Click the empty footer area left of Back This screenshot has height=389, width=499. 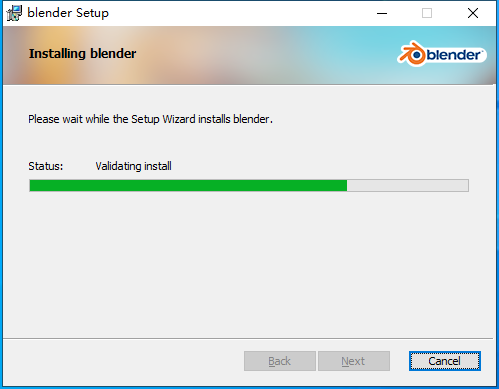click(x=123, y=362)
